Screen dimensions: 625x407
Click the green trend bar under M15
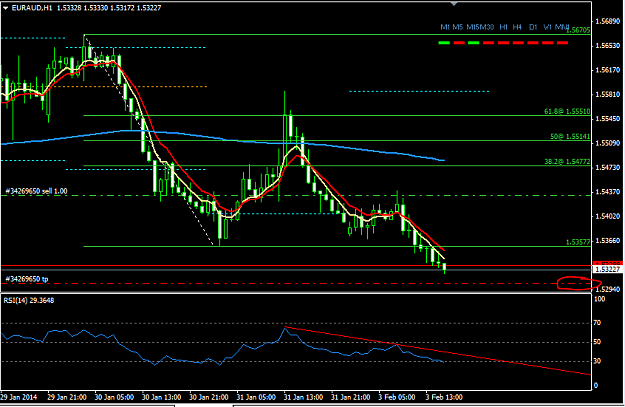(x=474, y=43)
